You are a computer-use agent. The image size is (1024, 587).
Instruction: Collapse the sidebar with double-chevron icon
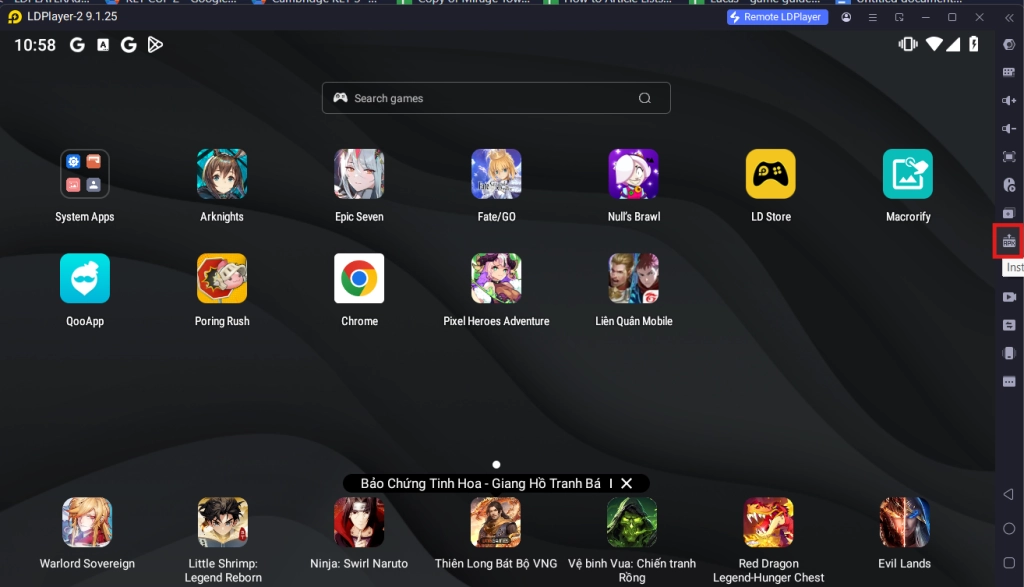[1009, 17]
